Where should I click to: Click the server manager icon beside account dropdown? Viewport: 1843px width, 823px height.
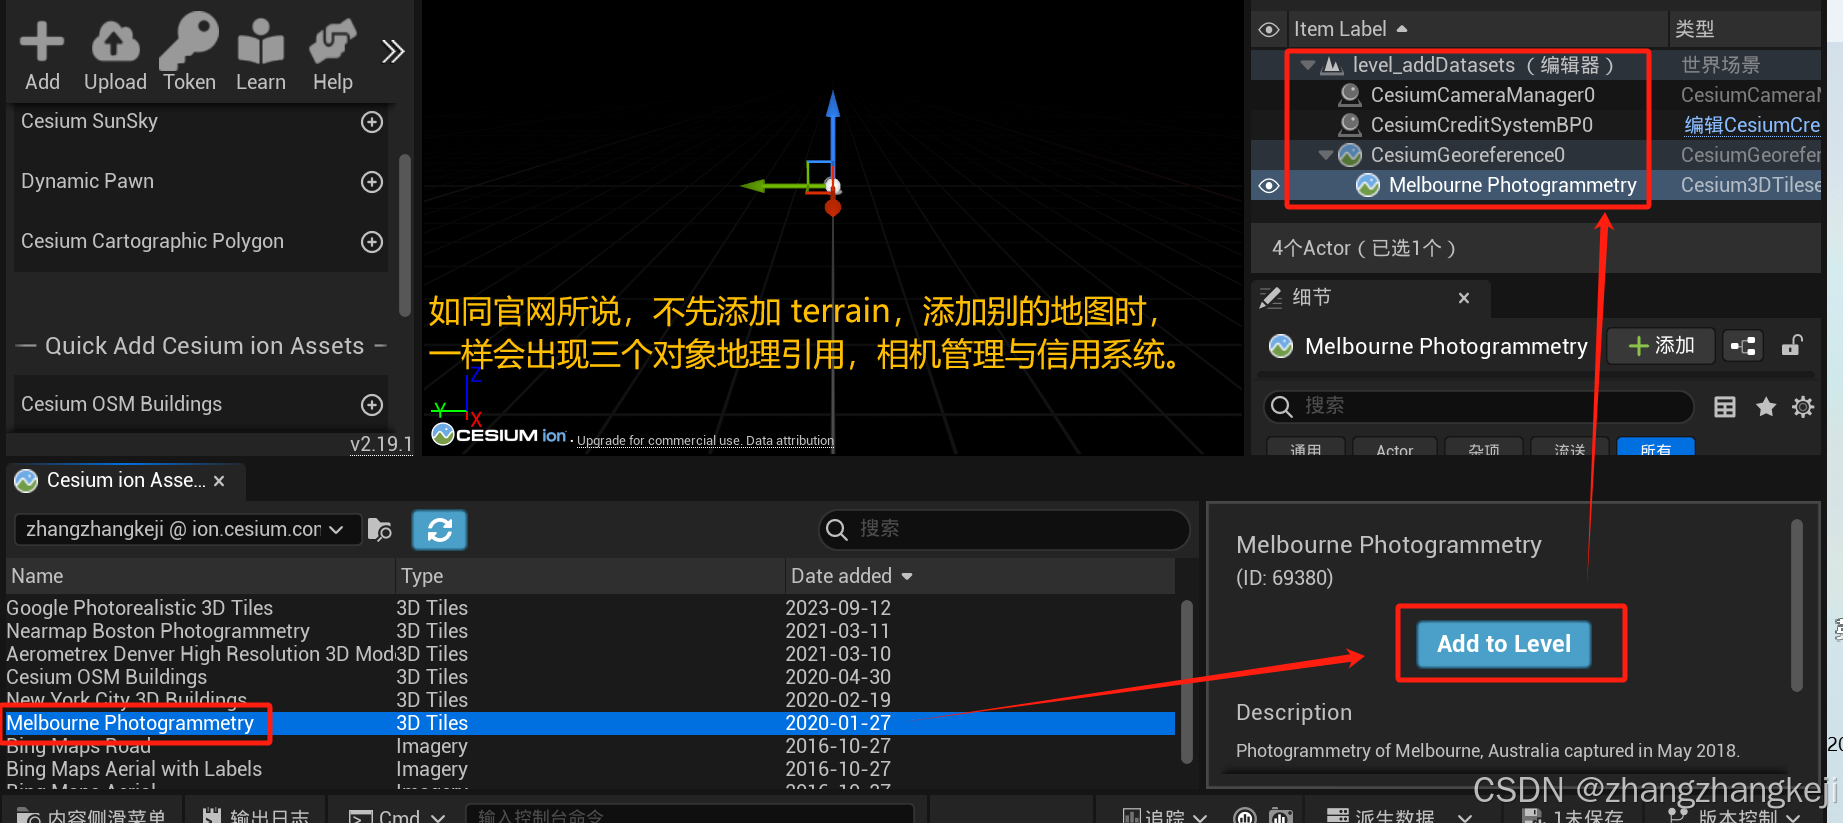(380, 530)
